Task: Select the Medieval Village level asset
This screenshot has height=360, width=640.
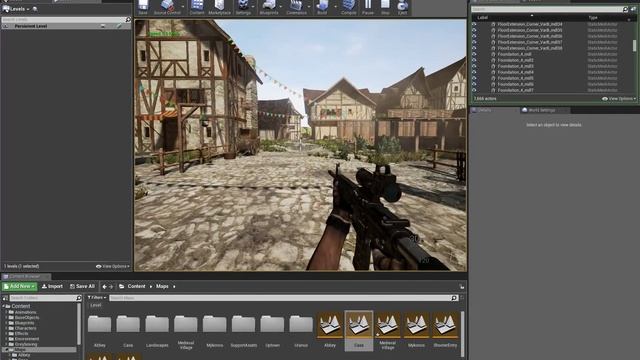Action: [387, 331]
